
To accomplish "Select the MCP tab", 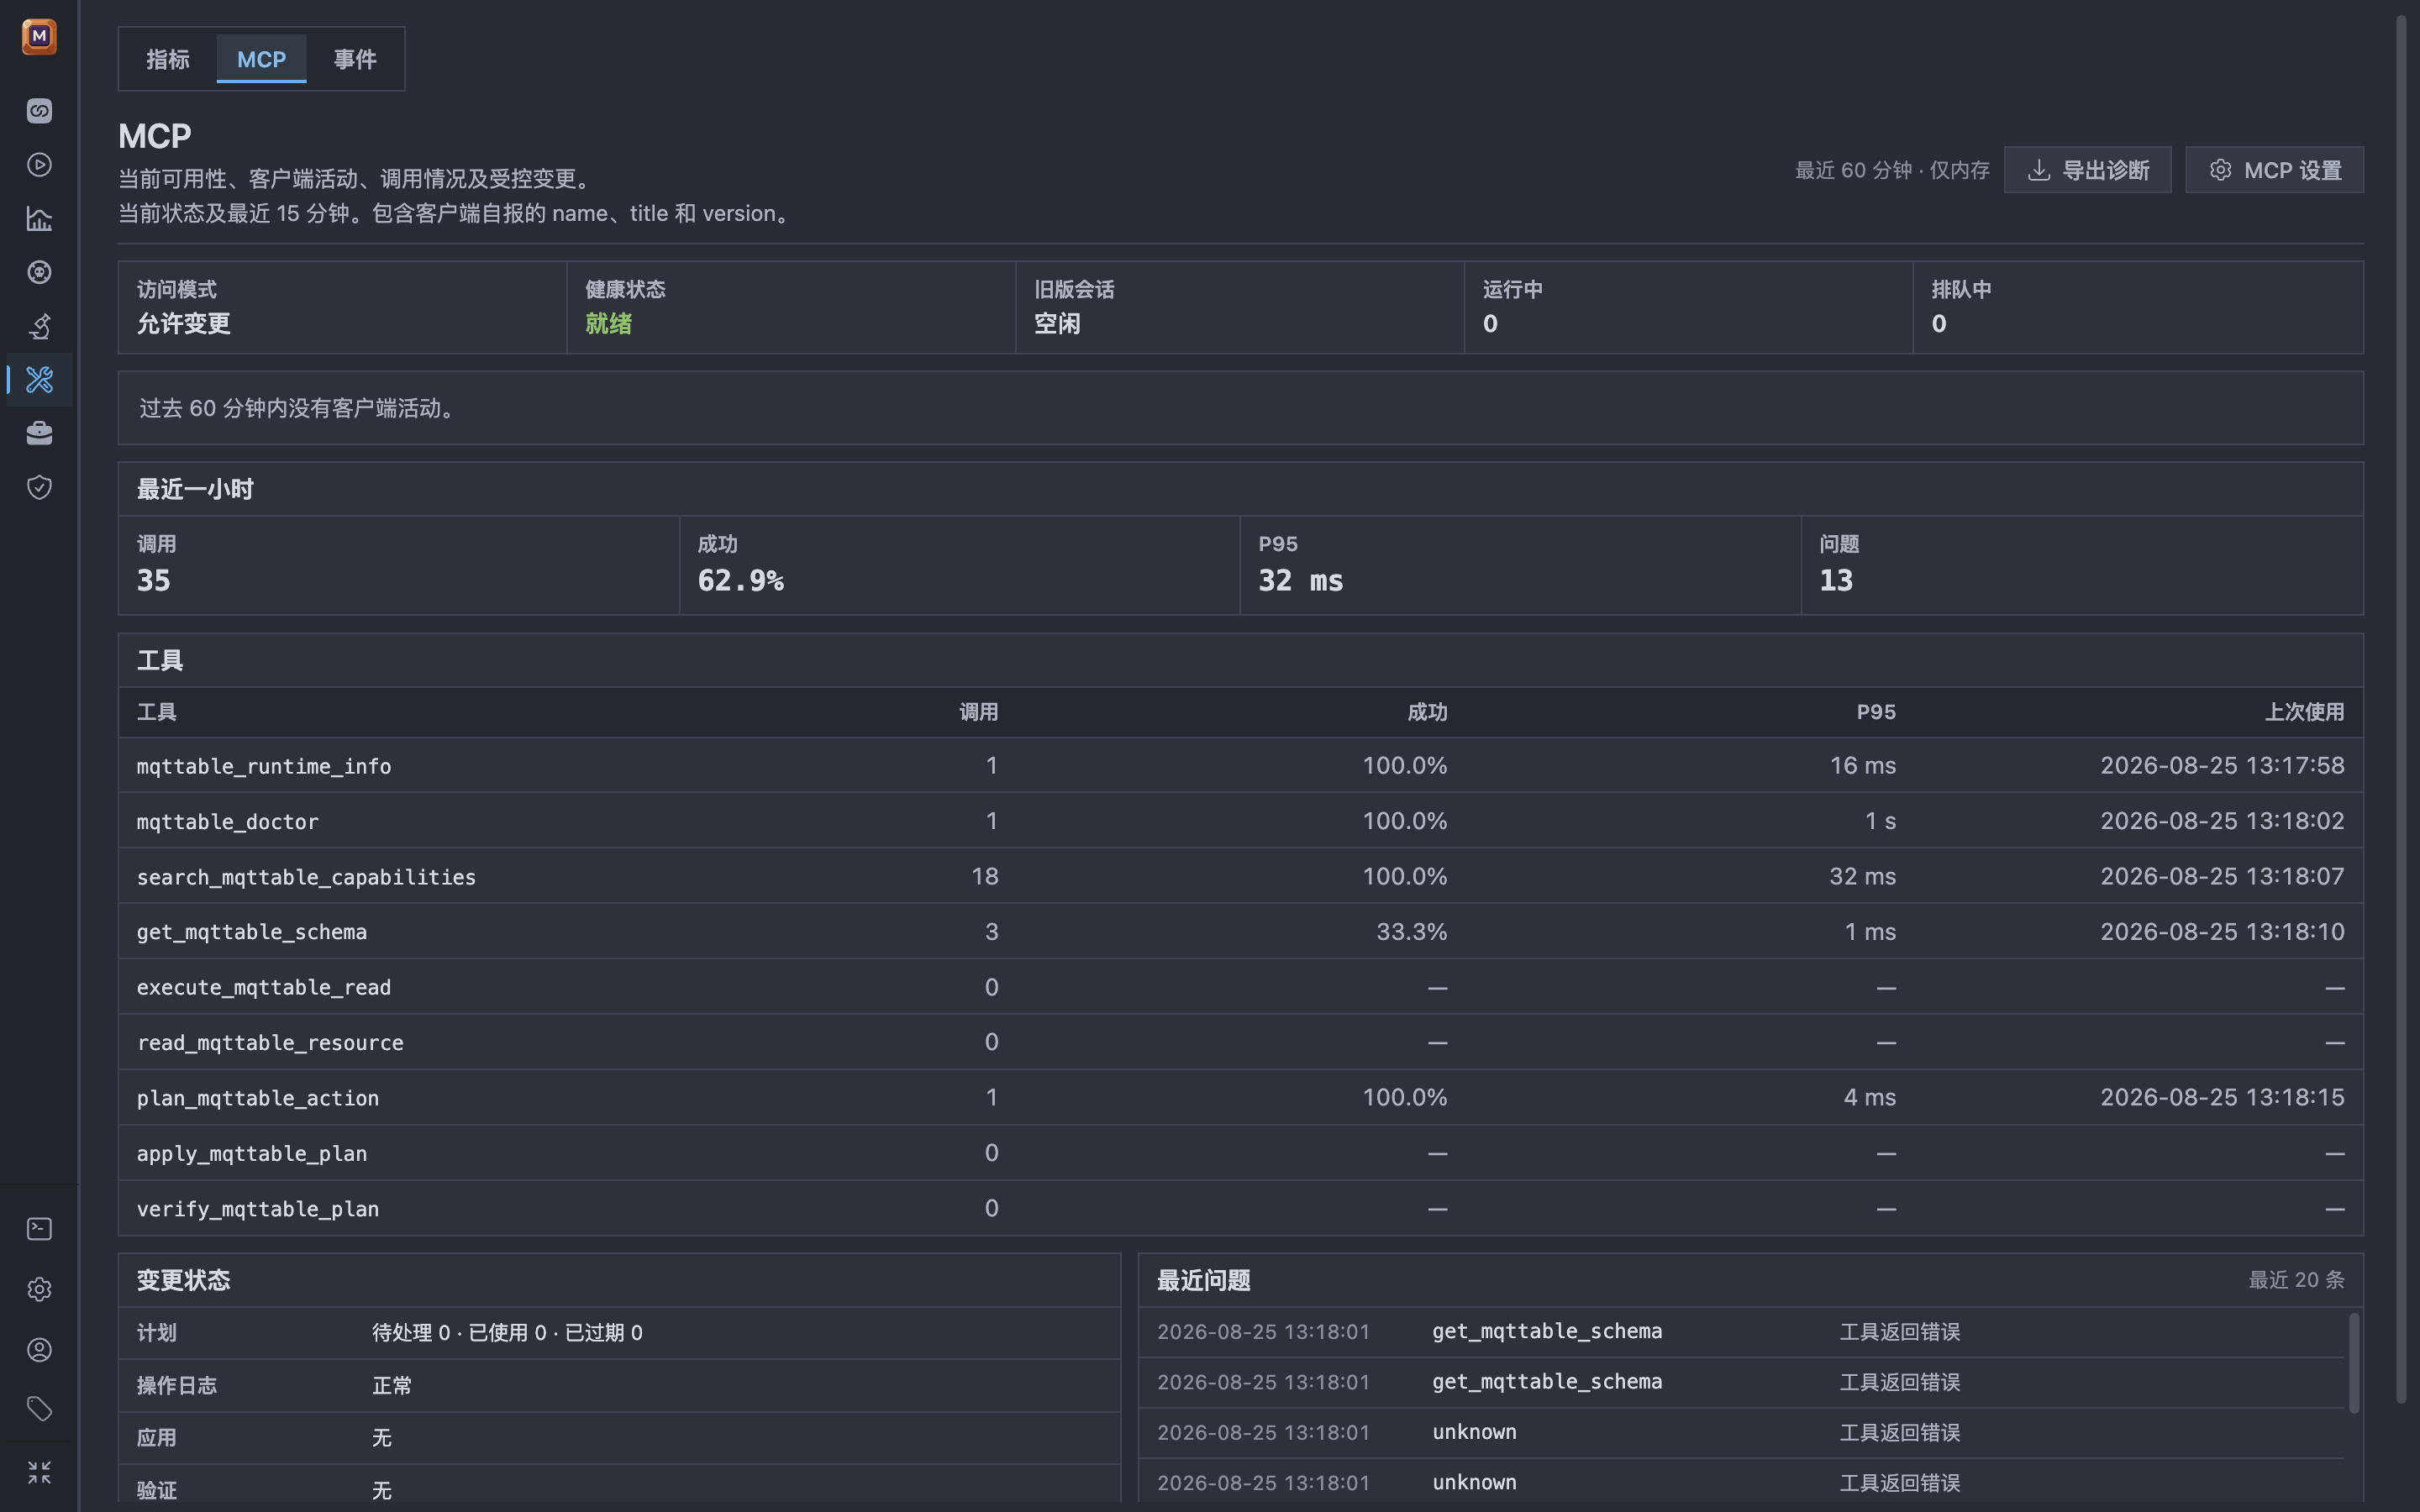I will coord(261,59).
